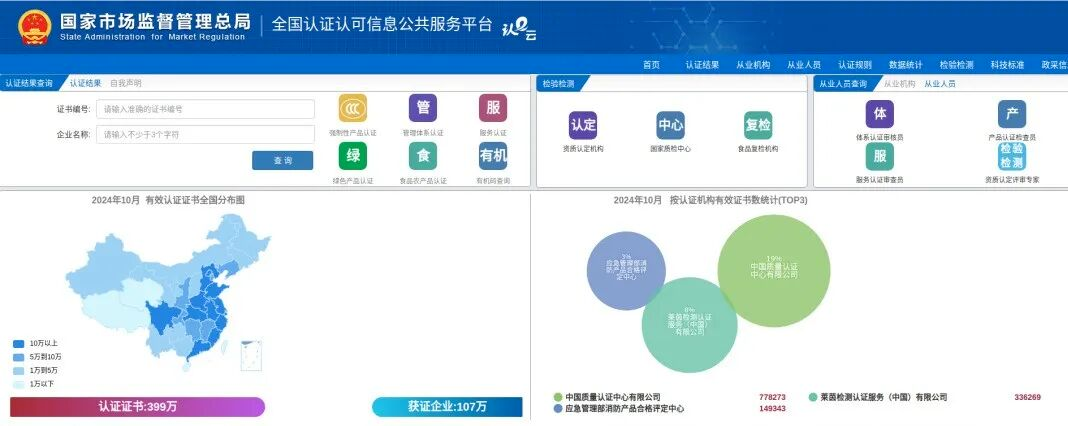Click the 产品认证检查员 icon
The width and height of the screenshot is (1068, 426).
click(x=1012, y=113)
